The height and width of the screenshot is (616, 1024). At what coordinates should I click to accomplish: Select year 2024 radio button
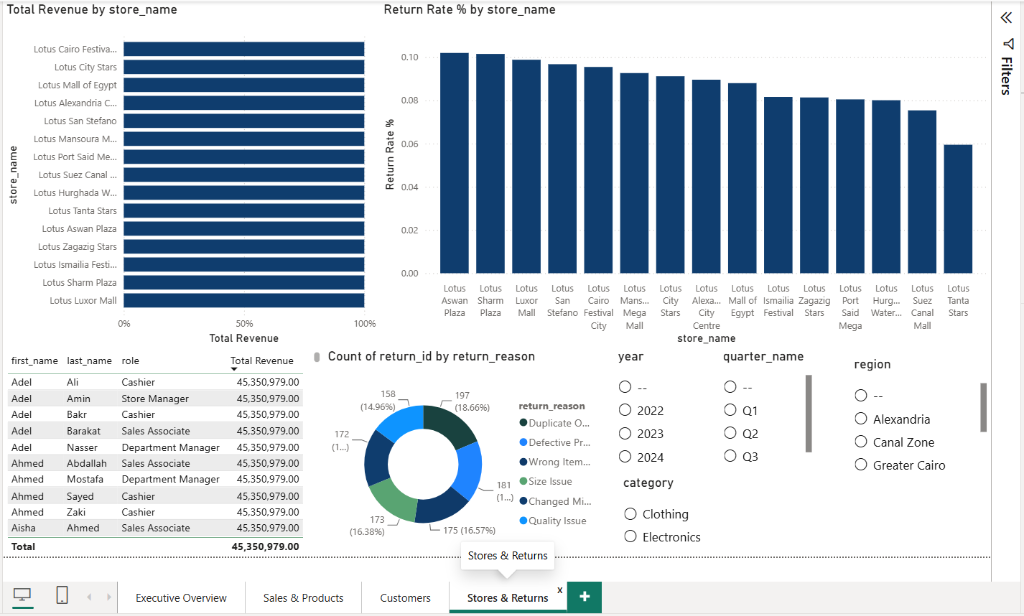coord(625,457)
